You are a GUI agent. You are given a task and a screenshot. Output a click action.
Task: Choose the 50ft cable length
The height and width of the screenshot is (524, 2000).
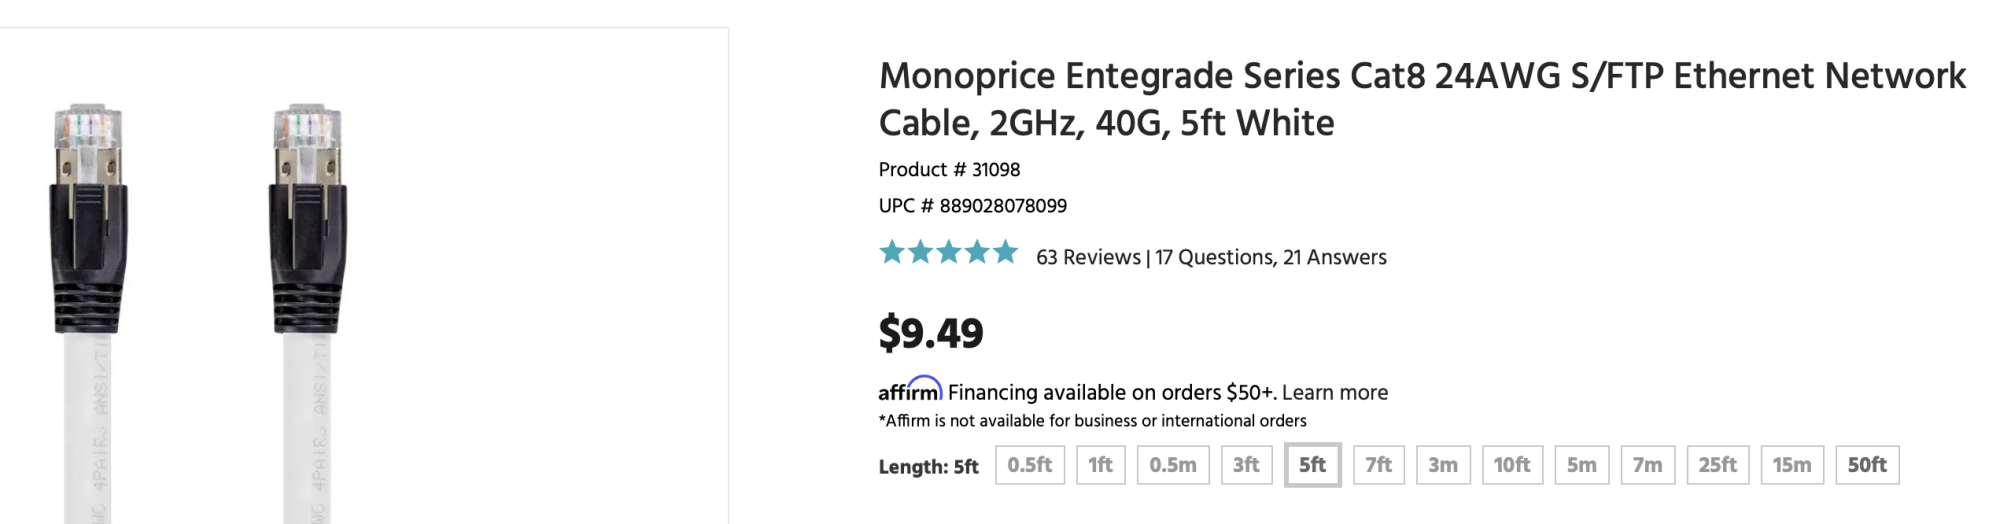[x=1866, y=465]
